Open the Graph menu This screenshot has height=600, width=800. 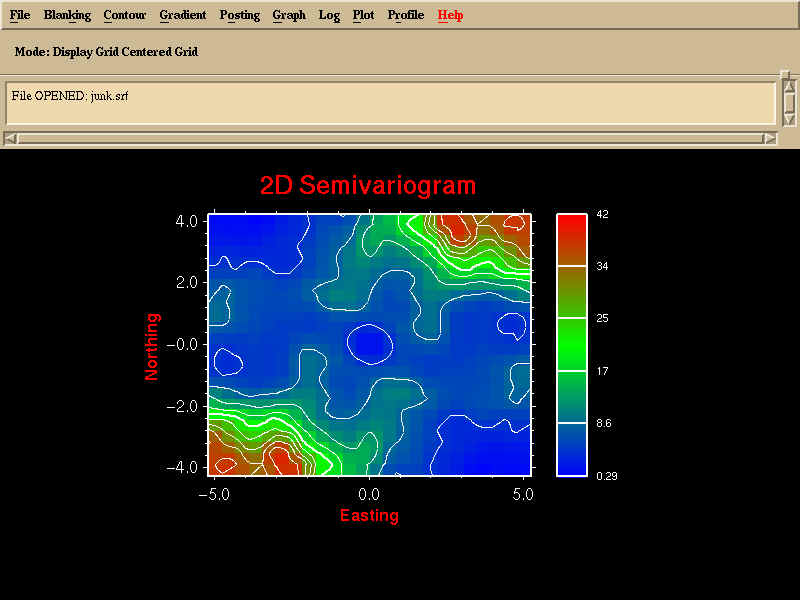coord(289,15)
